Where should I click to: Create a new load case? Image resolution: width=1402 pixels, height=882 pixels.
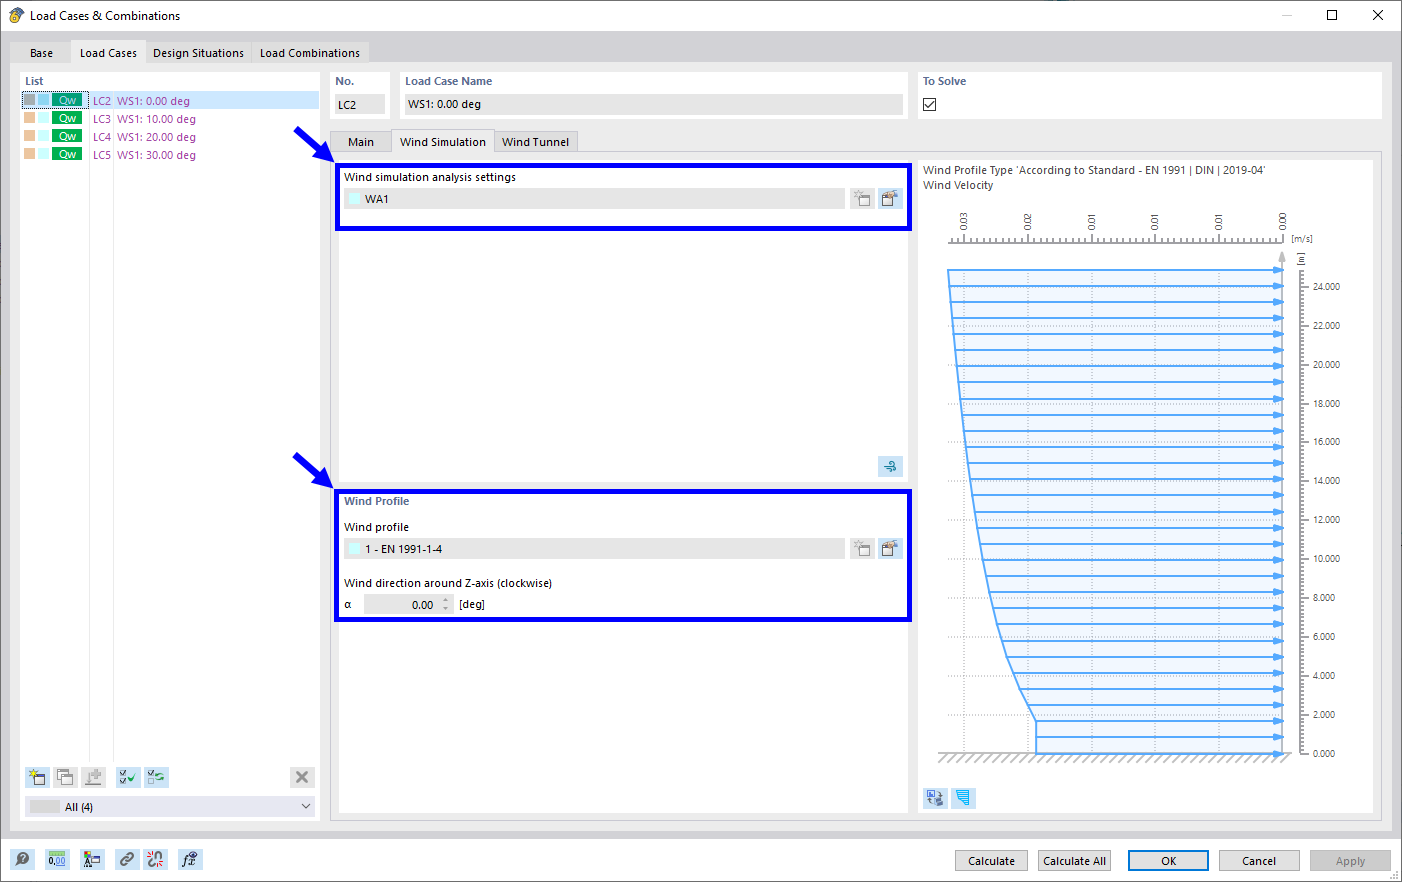point(37,777)
